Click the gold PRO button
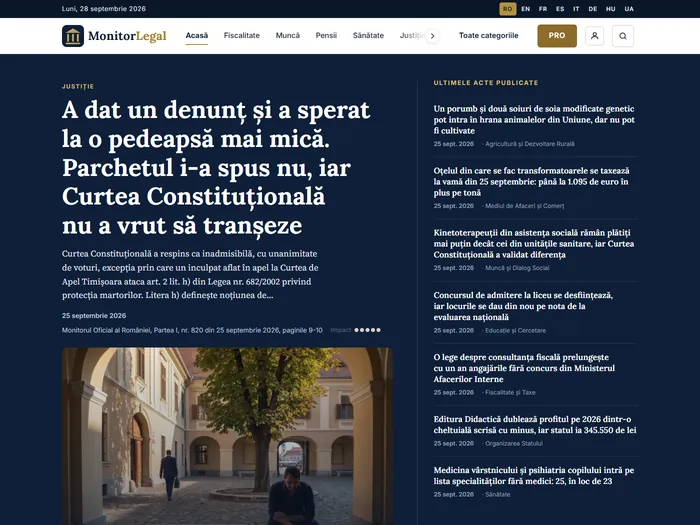This screenshot has height=525, width=700. coord(557,36)
